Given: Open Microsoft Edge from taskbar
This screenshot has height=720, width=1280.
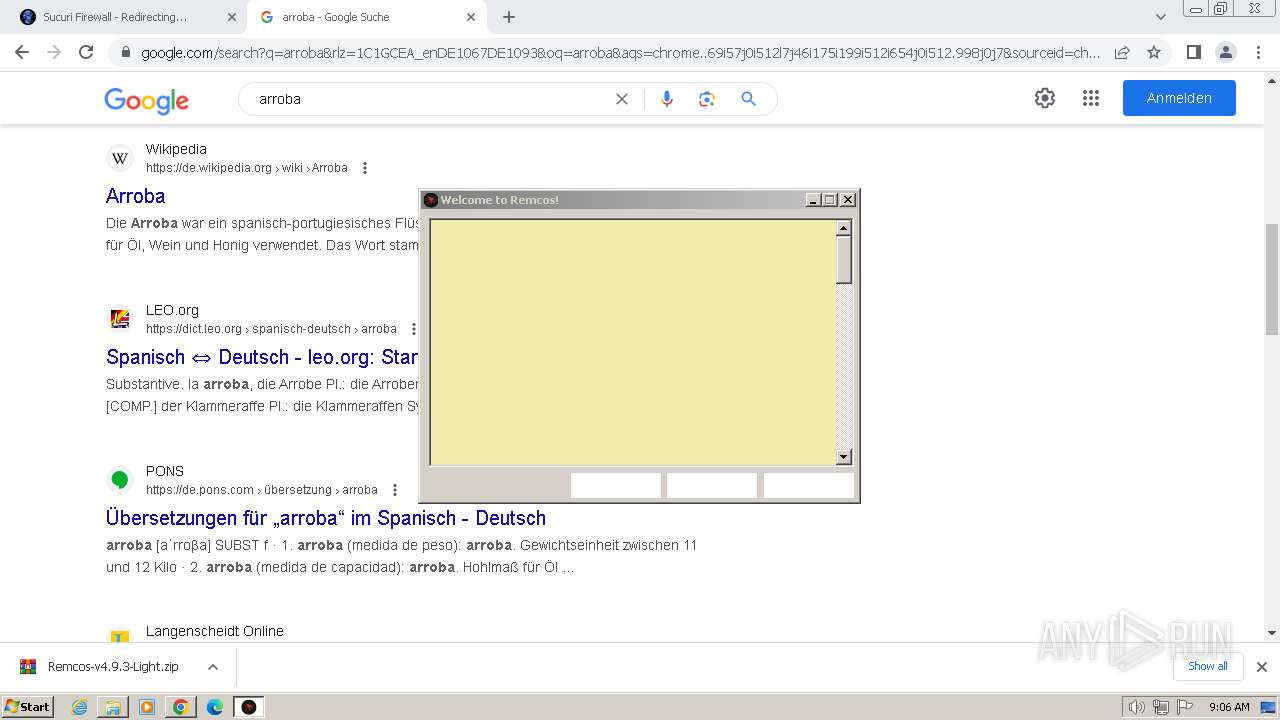Looking at the screenshot, I should [x=215, y=707].
